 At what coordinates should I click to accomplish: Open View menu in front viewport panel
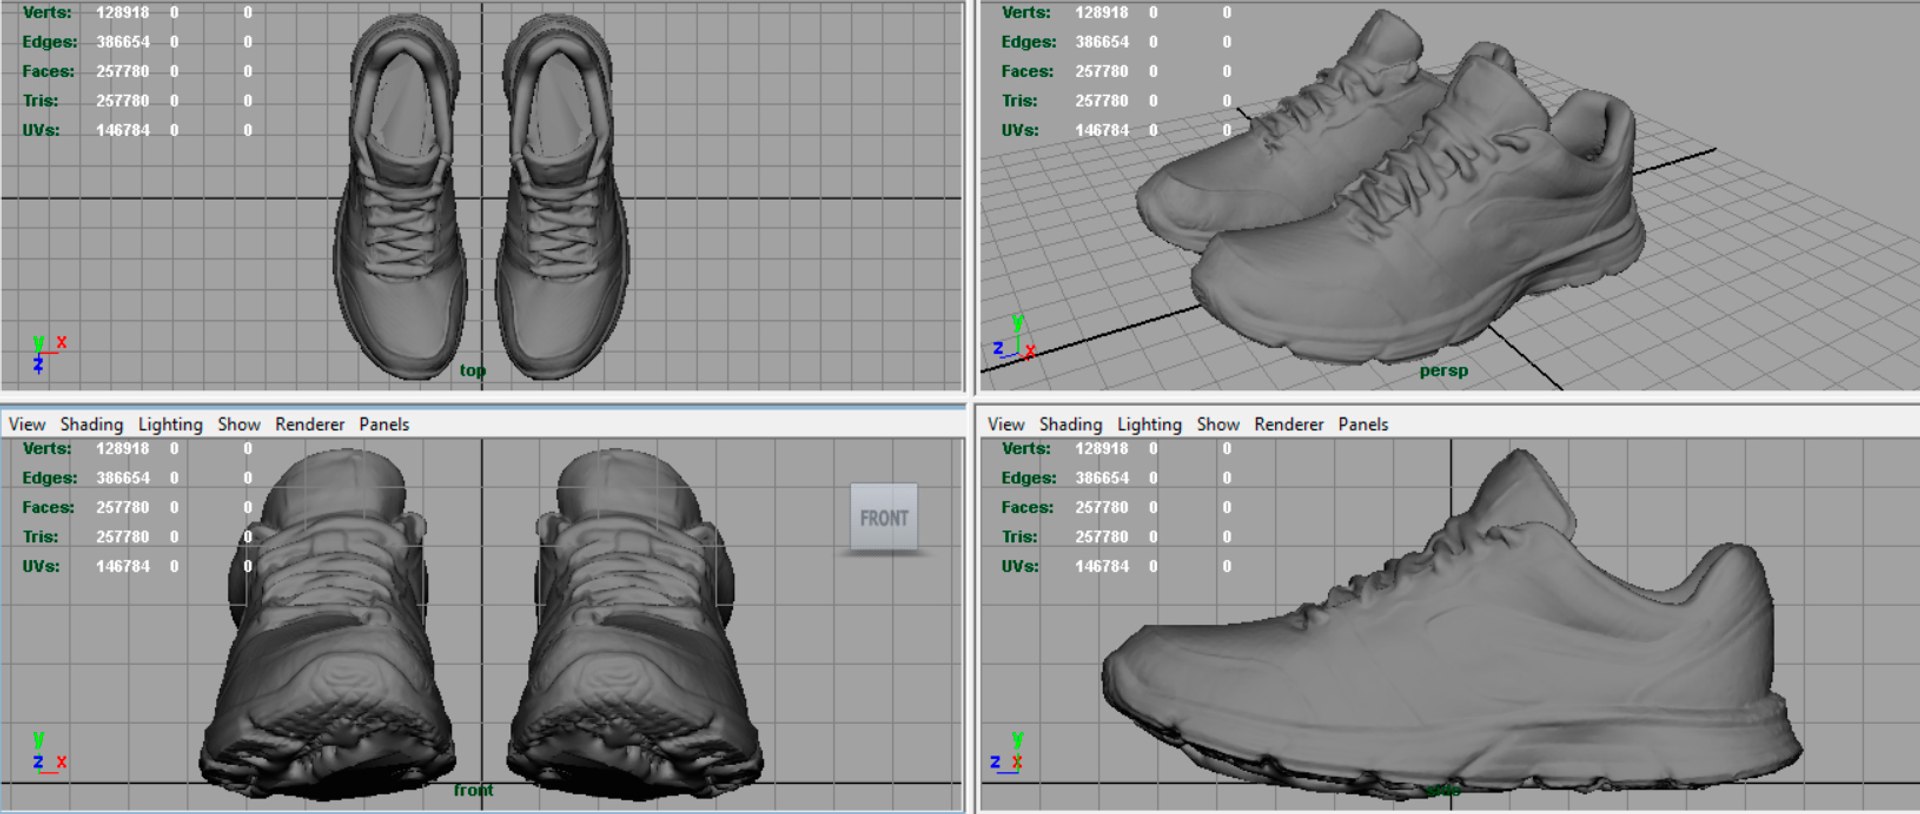tap(27, 424)
